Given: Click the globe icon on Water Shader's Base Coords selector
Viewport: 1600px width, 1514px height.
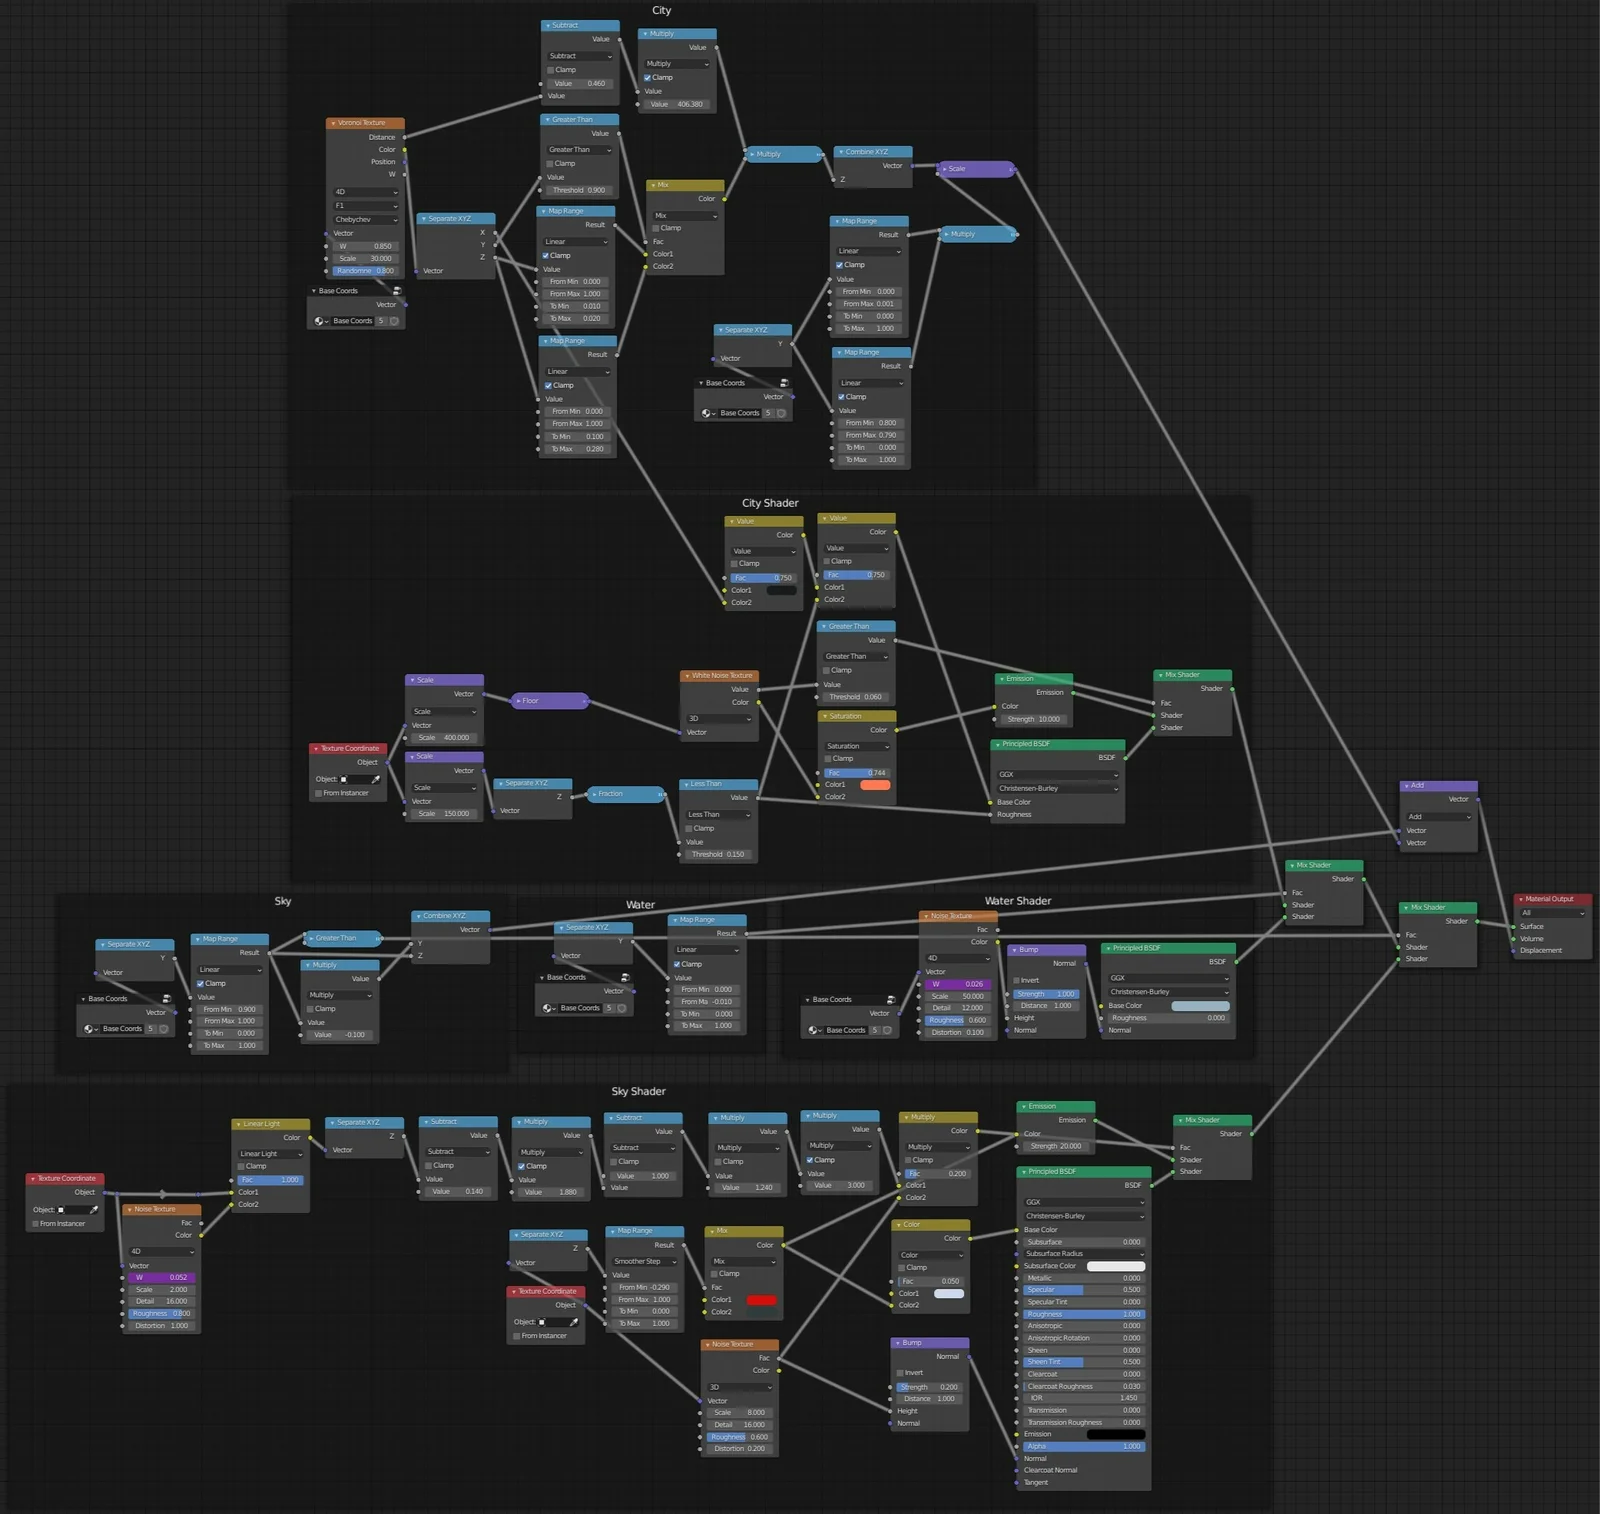Looking at the screenshot, I should [x=813, y=1030].
